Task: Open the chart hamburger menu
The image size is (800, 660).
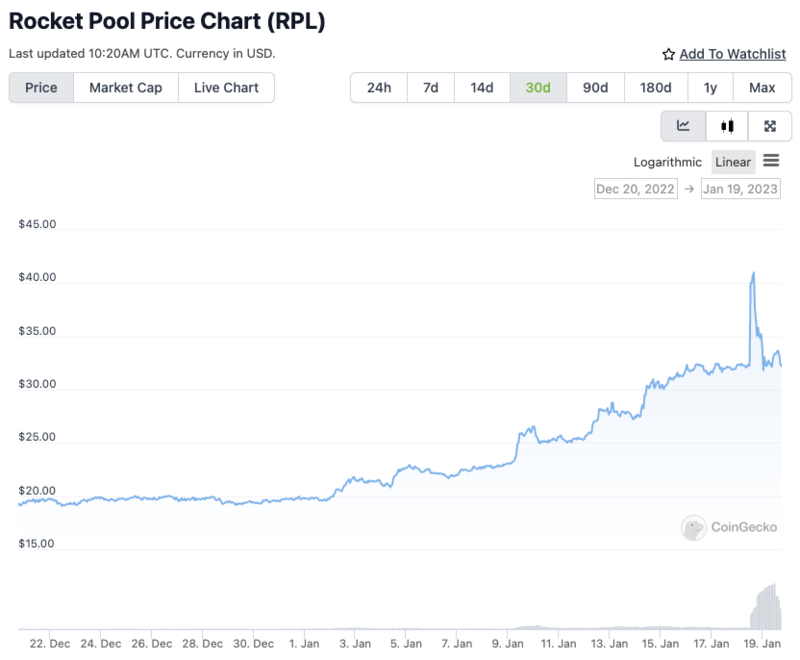Action: [x=771, y=161]
